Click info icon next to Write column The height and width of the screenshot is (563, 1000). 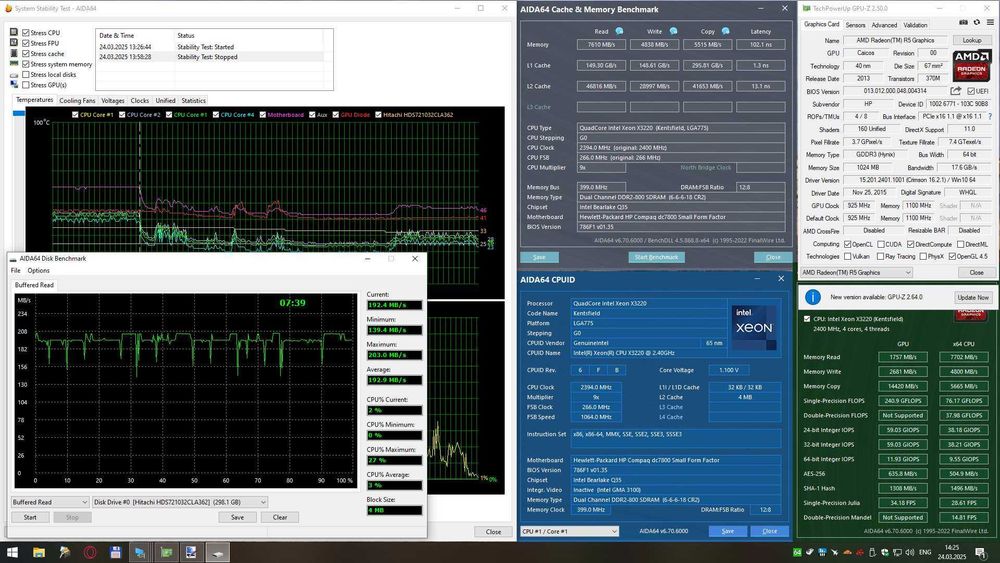673,31
